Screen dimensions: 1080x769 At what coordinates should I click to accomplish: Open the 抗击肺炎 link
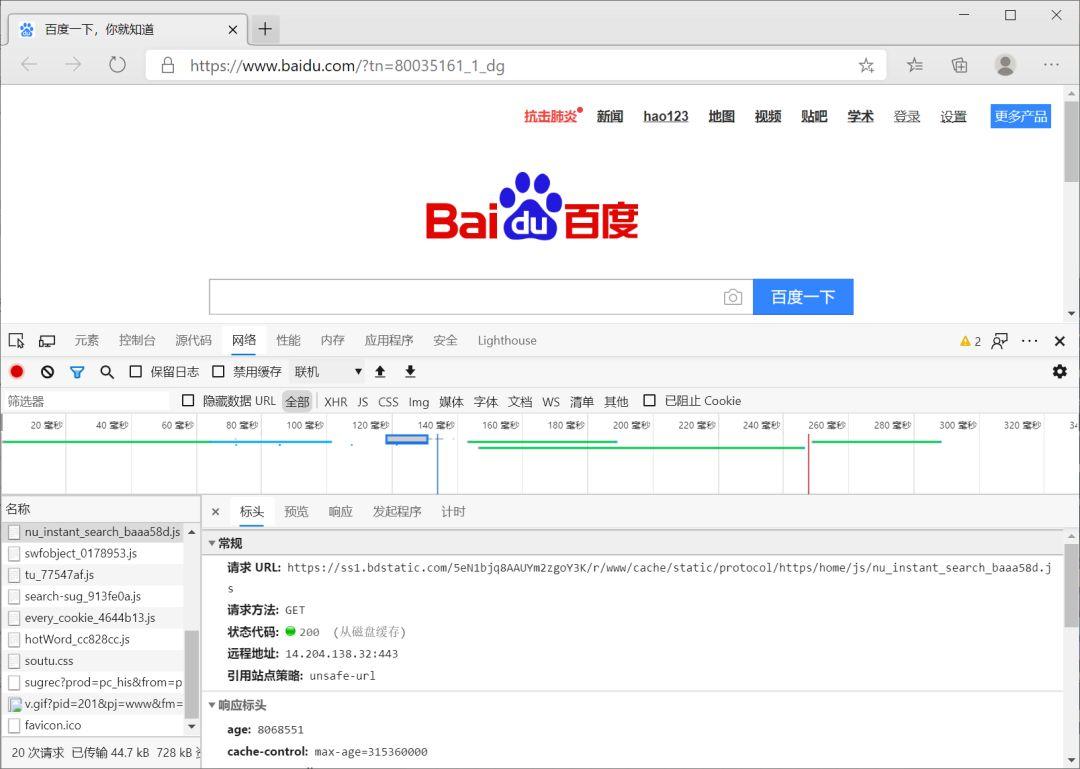click(550, 116)
